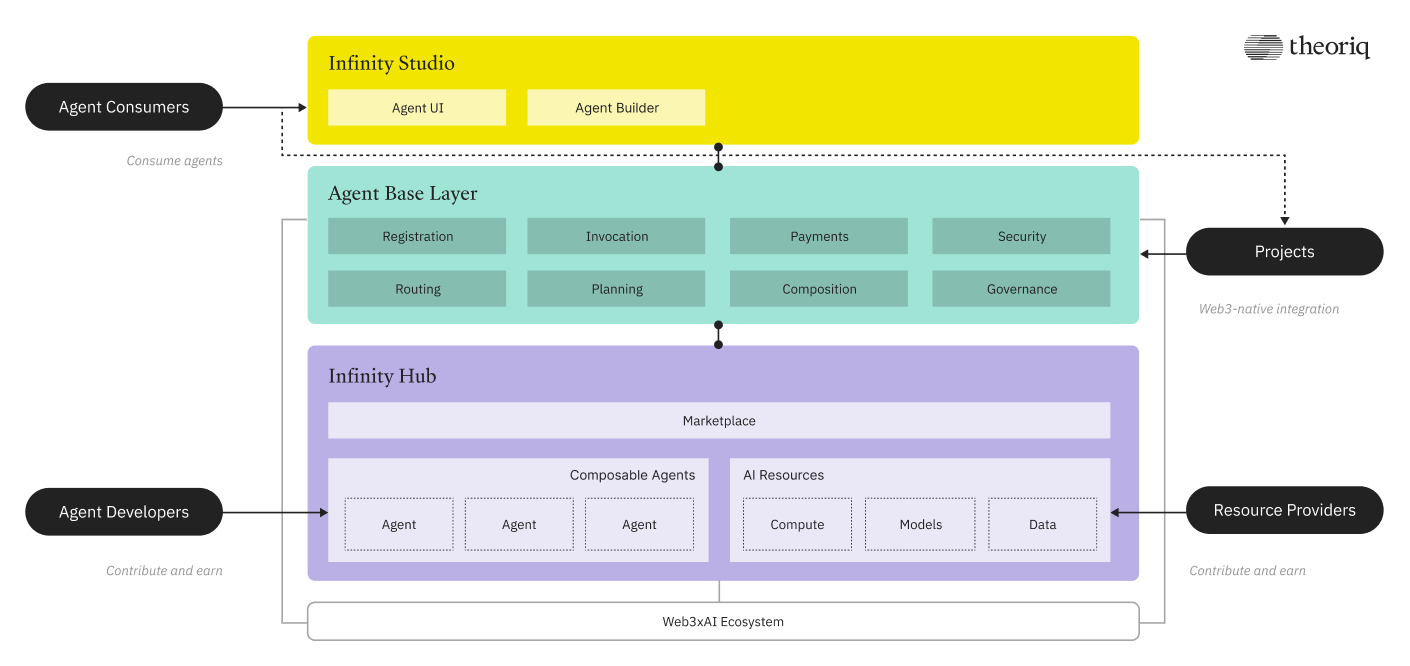Select the Governance module
This screenshot has width=1410, height=666.
tap(1021, 289)
